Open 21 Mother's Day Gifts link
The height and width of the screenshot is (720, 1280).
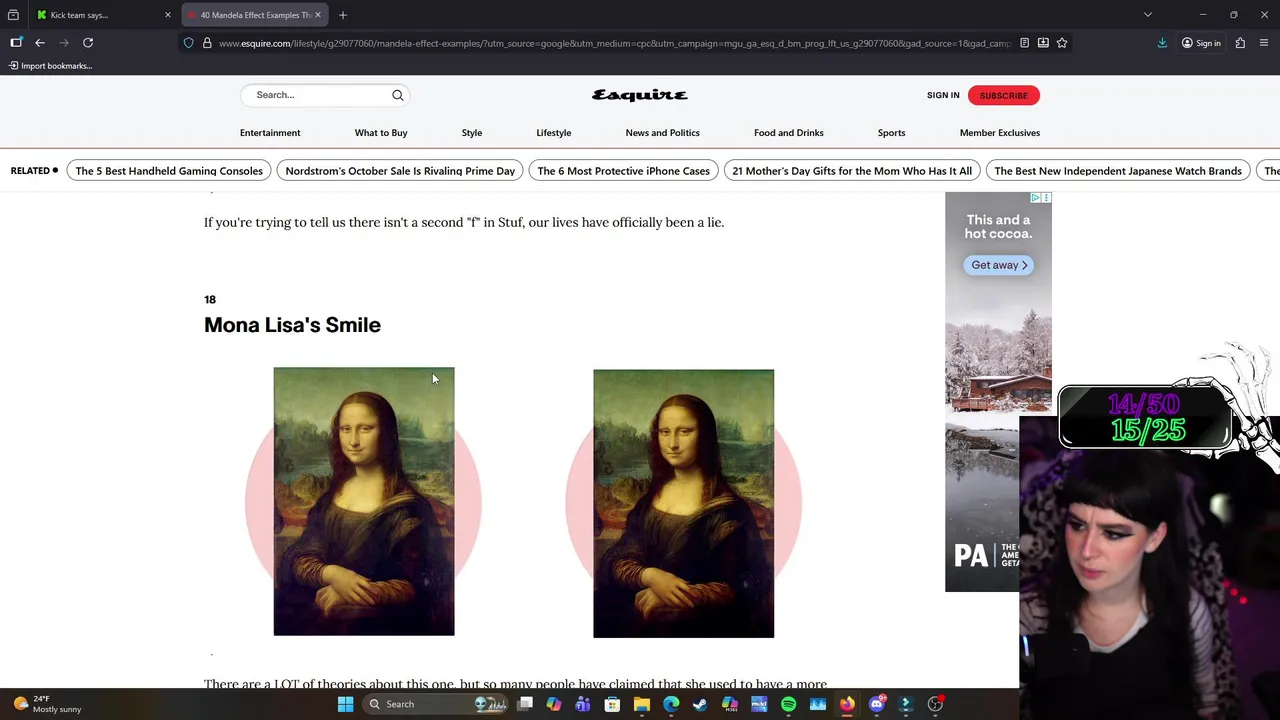(852, 171)
